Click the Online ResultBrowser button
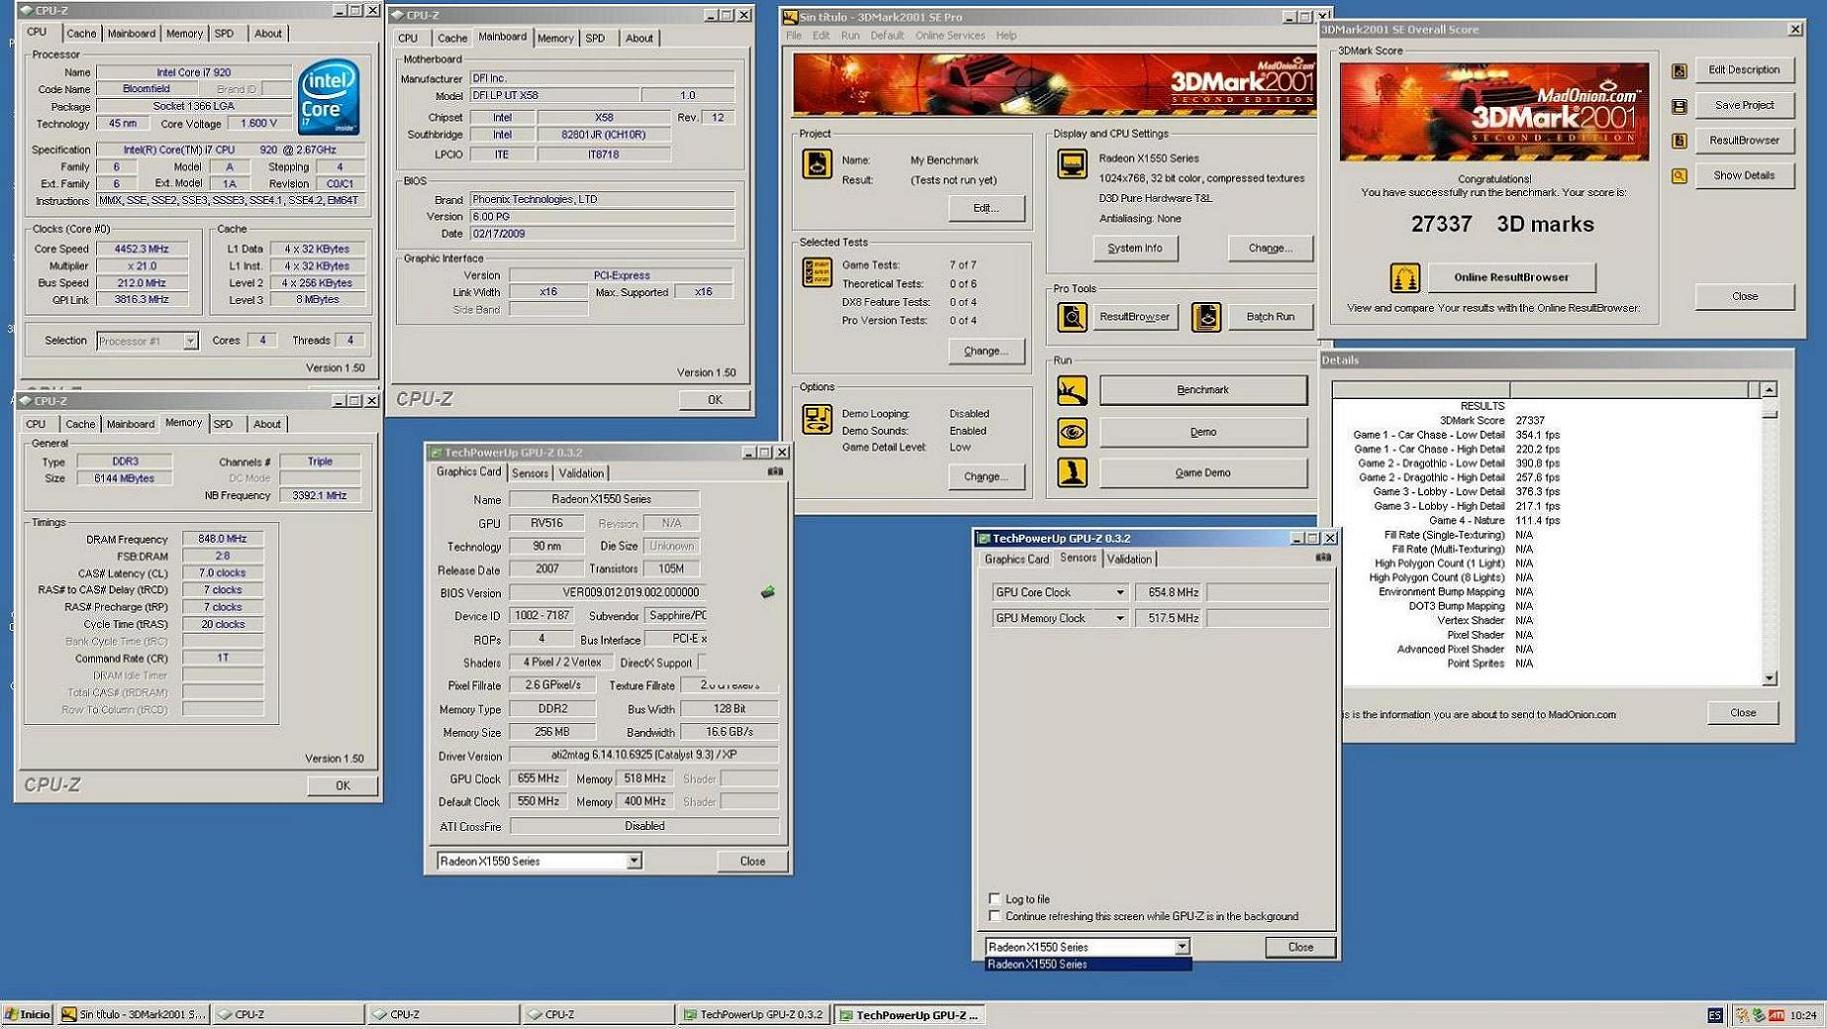Screen dimensions: 1827x1029 tap(1511, 277)
